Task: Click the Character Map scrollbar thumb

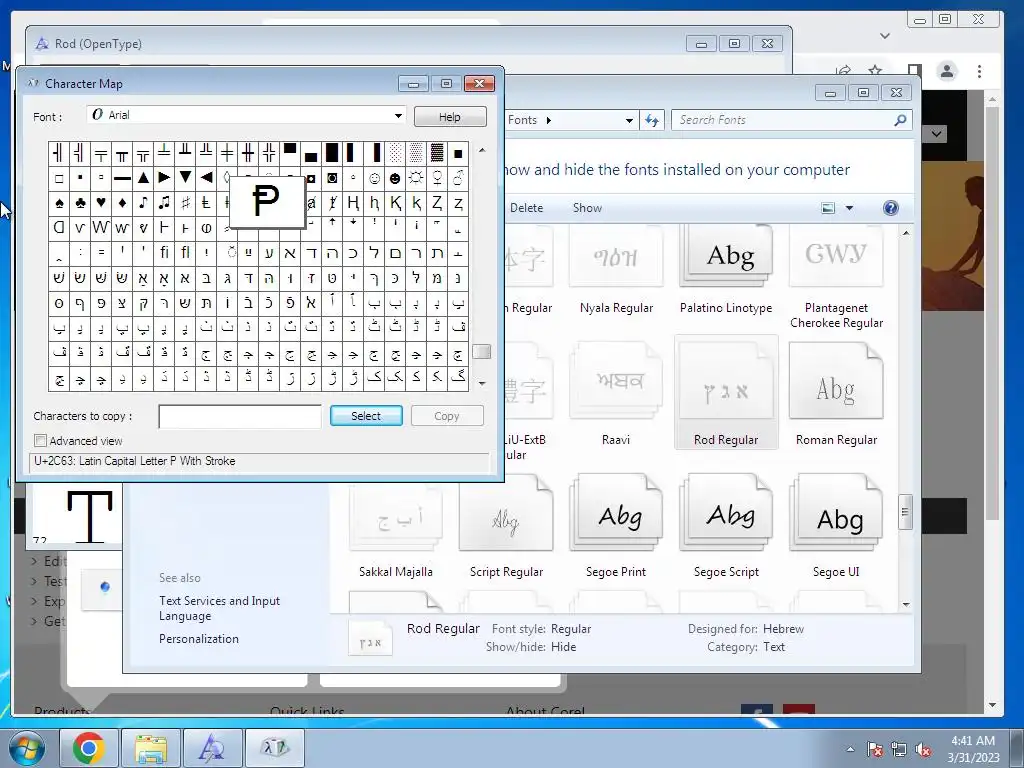Action: pyautogui.click(x=481, y=352)
